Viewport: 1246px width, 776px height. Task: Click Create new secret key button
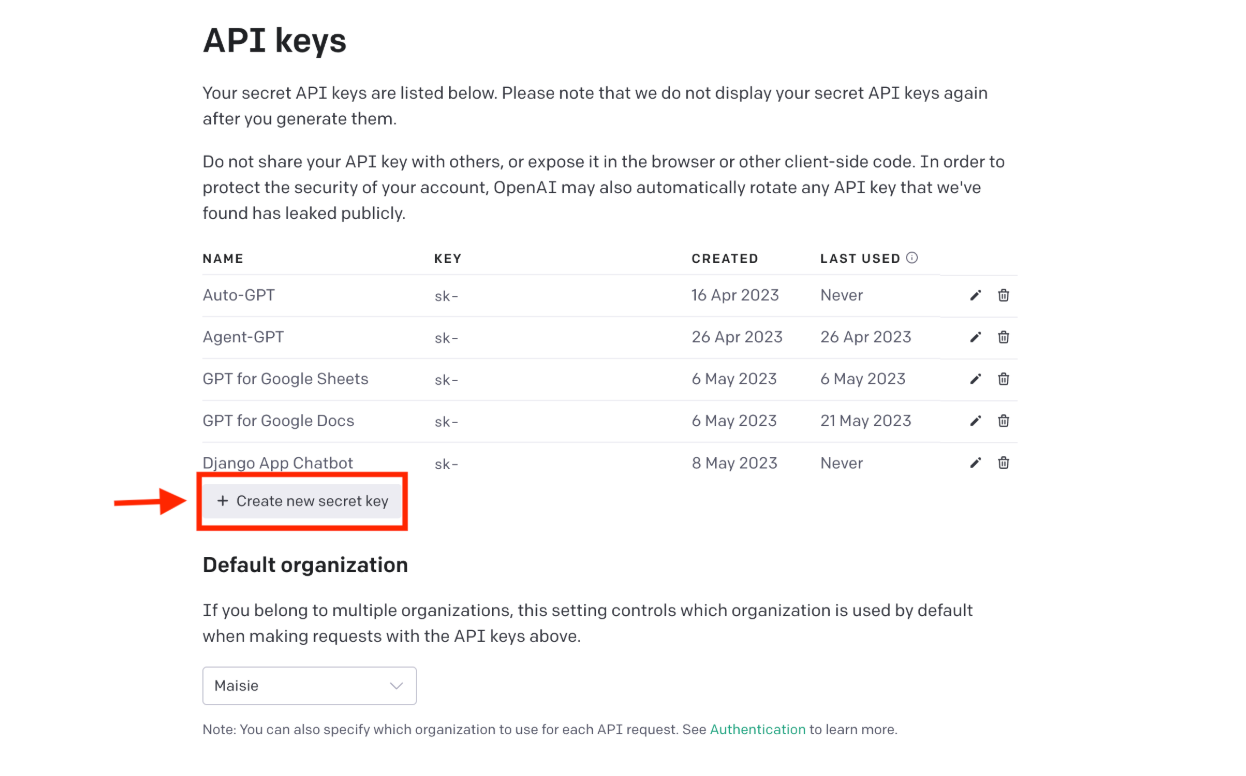(302, 501)
